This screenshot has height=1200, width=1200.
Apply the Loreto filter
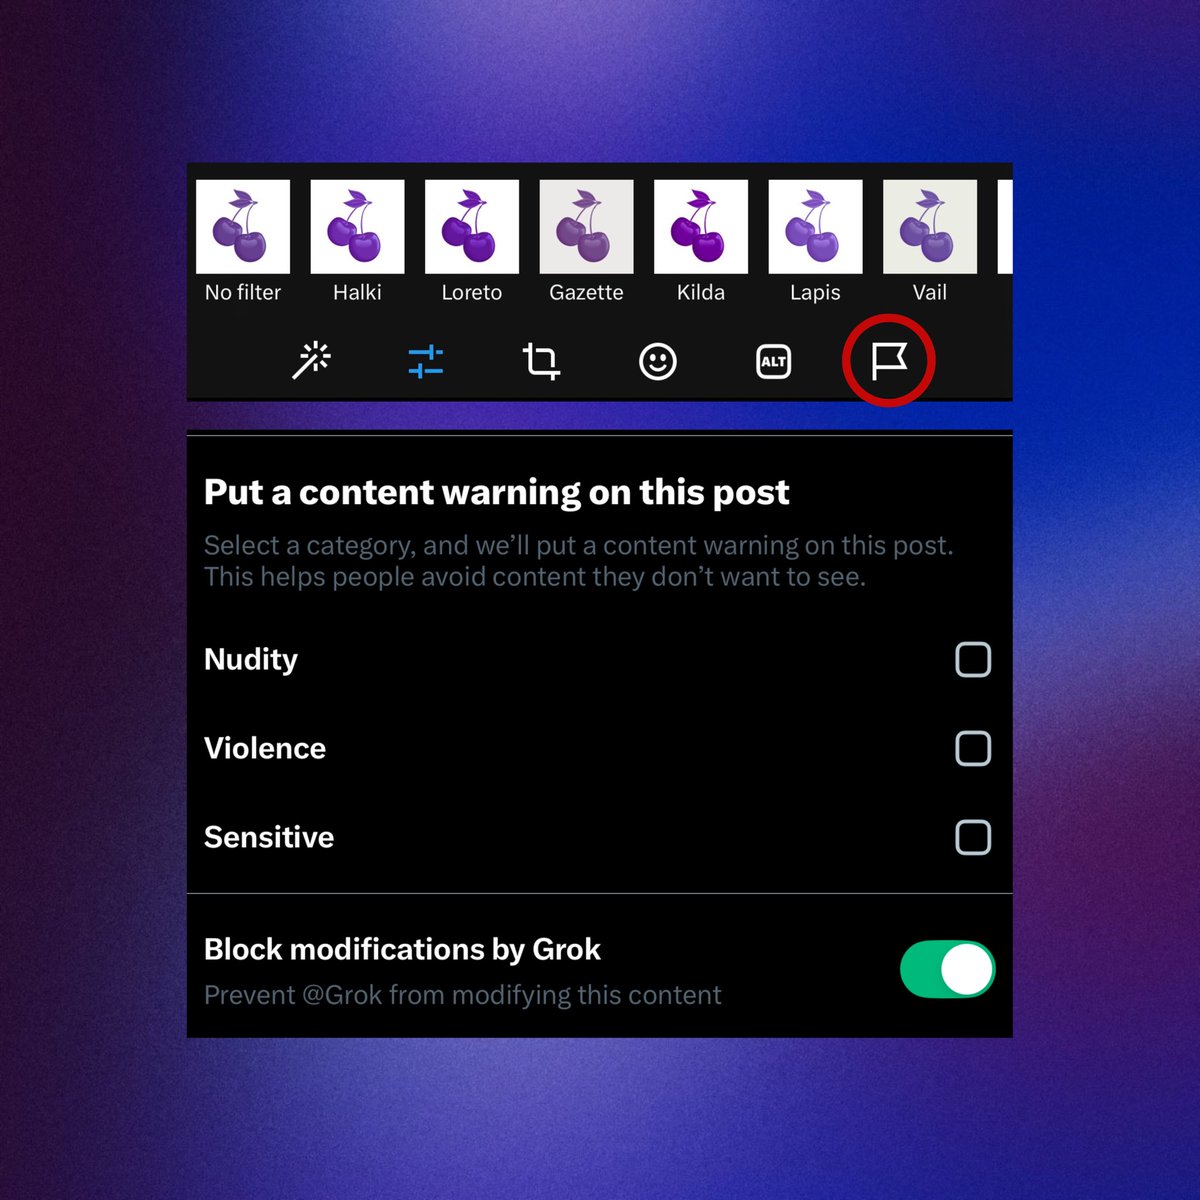[472, 227]
